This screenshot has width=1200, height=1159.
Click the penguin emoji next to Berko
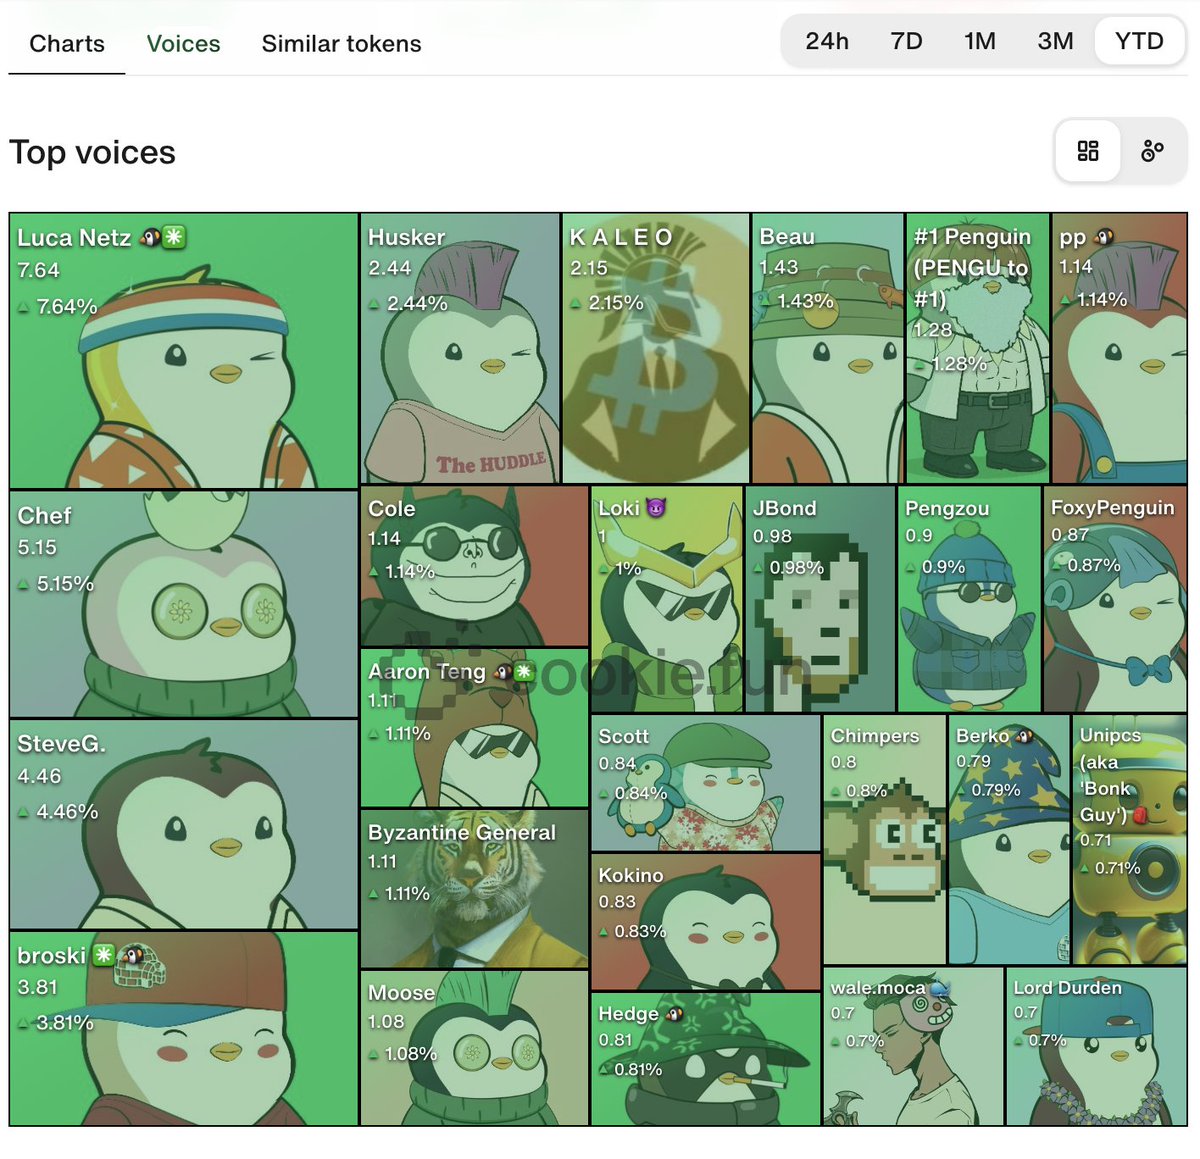pos(1025,736)
